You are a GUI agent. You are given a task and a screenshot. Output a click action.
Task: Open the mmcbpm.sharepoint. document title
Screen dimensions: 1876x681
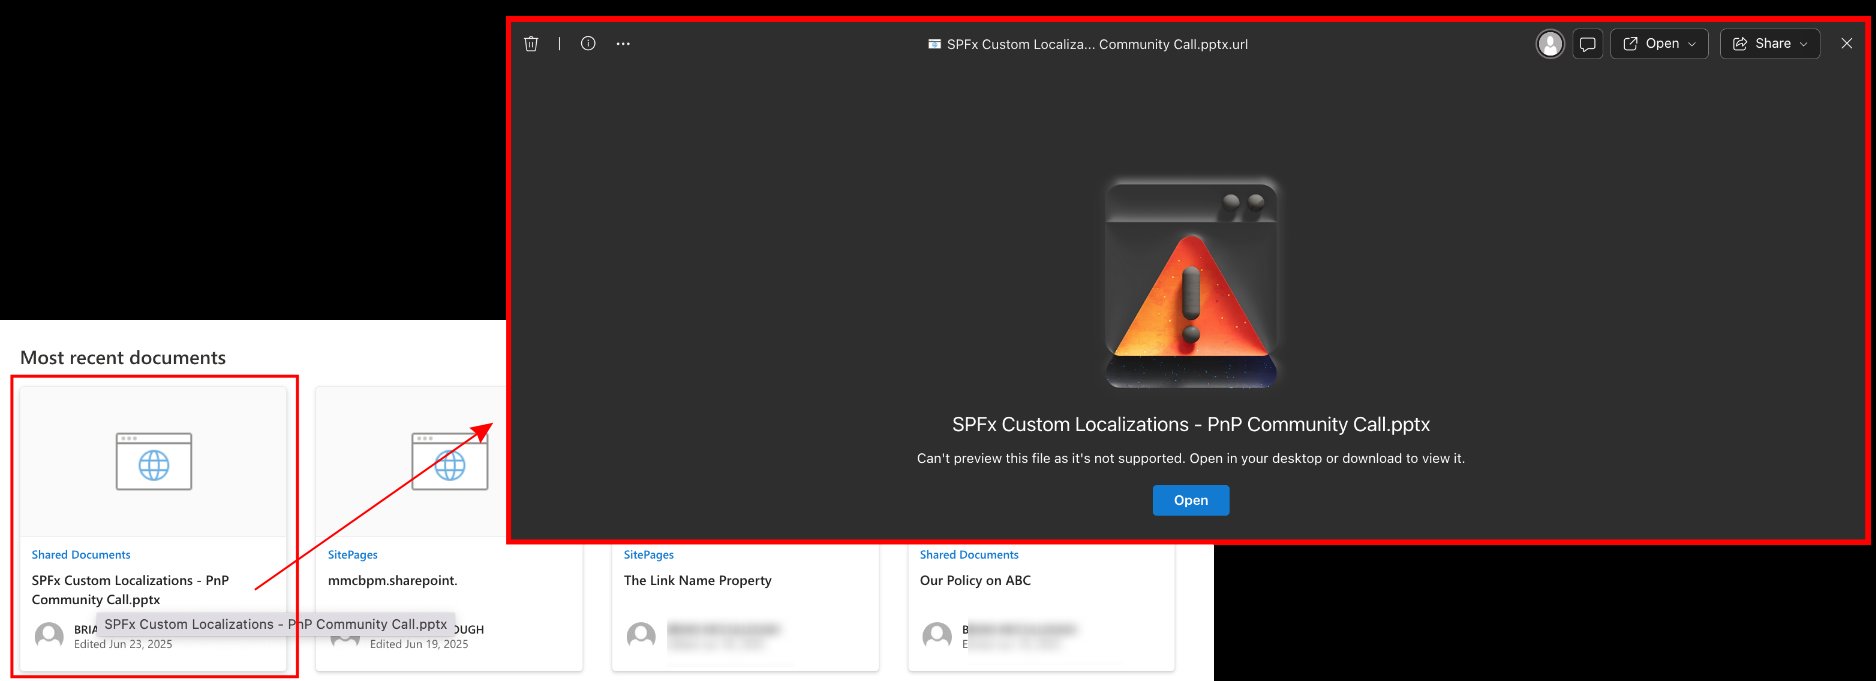pos(393,580)
